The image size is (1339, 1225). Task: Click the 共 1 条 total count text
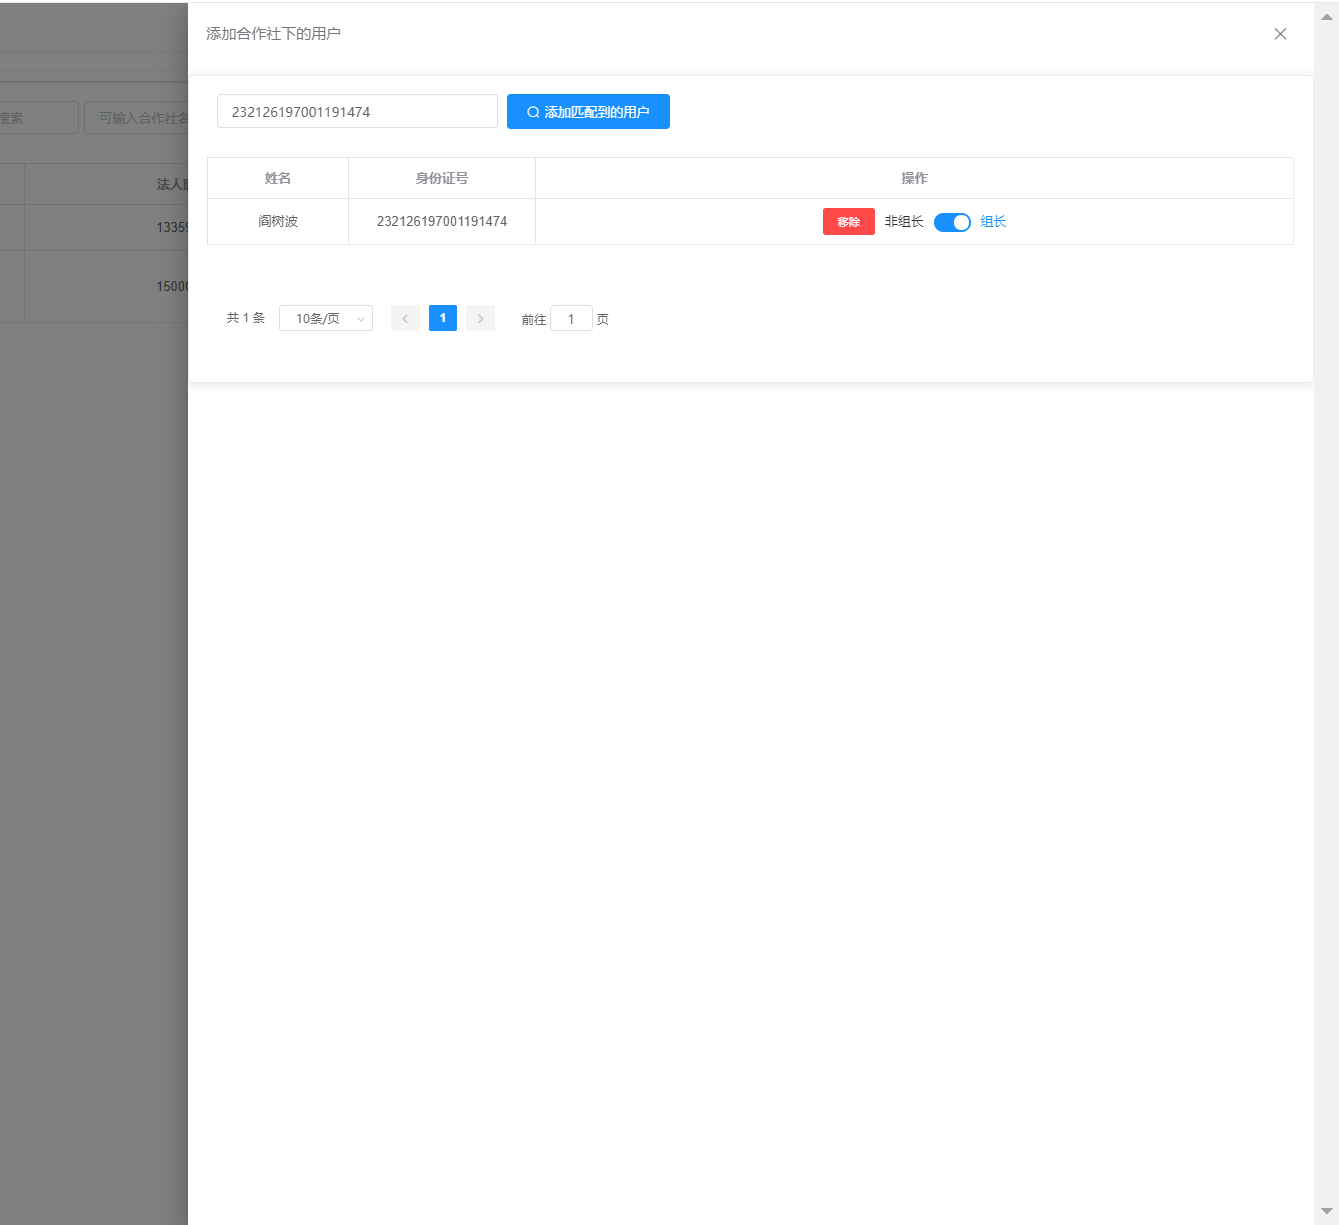click(246, 318)
